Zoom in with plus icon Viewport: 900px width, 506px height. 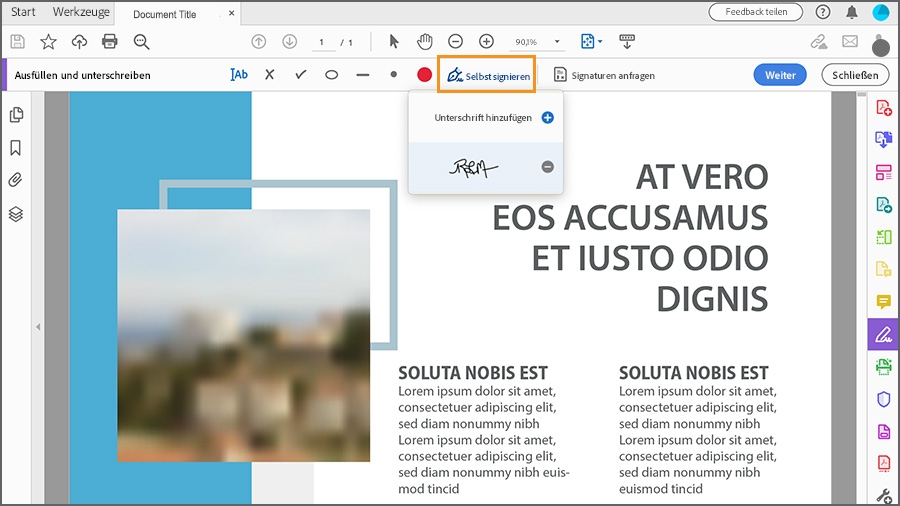[486, 41]
